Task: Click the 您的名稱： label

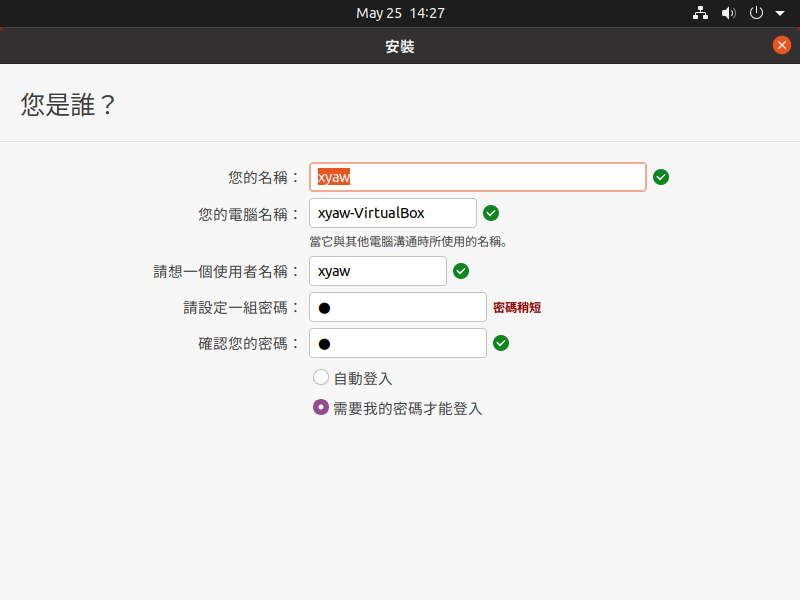Action: (x=263, y=177)
